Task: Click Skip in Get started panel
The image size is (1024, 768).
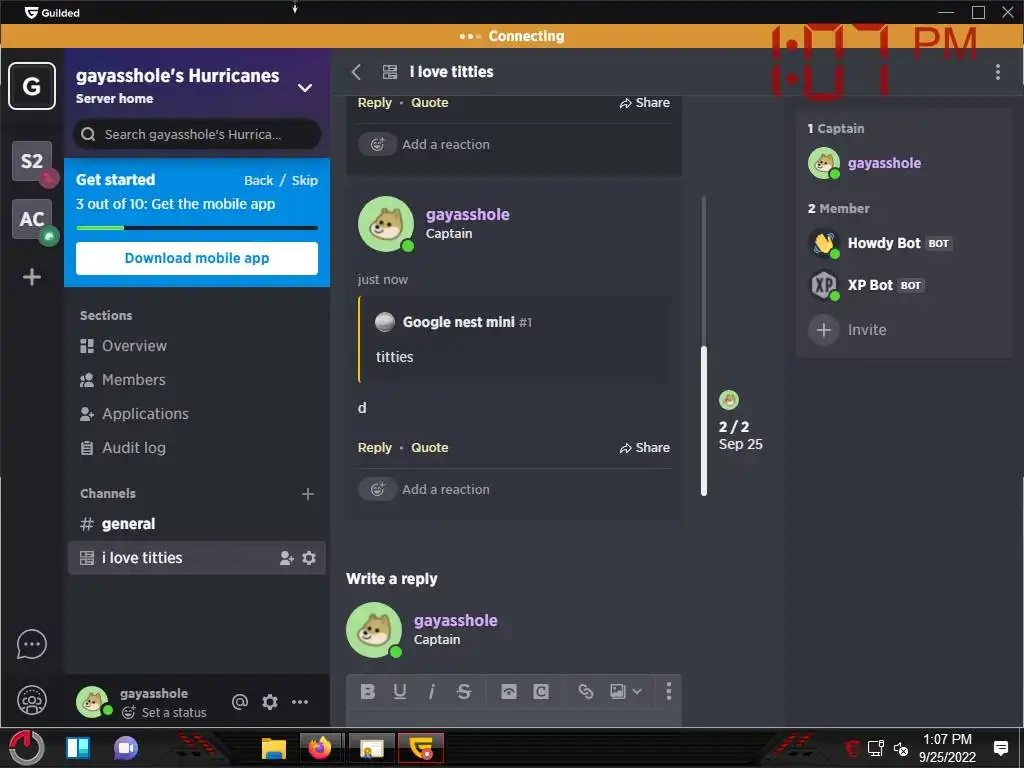Action: pos(304,180)
